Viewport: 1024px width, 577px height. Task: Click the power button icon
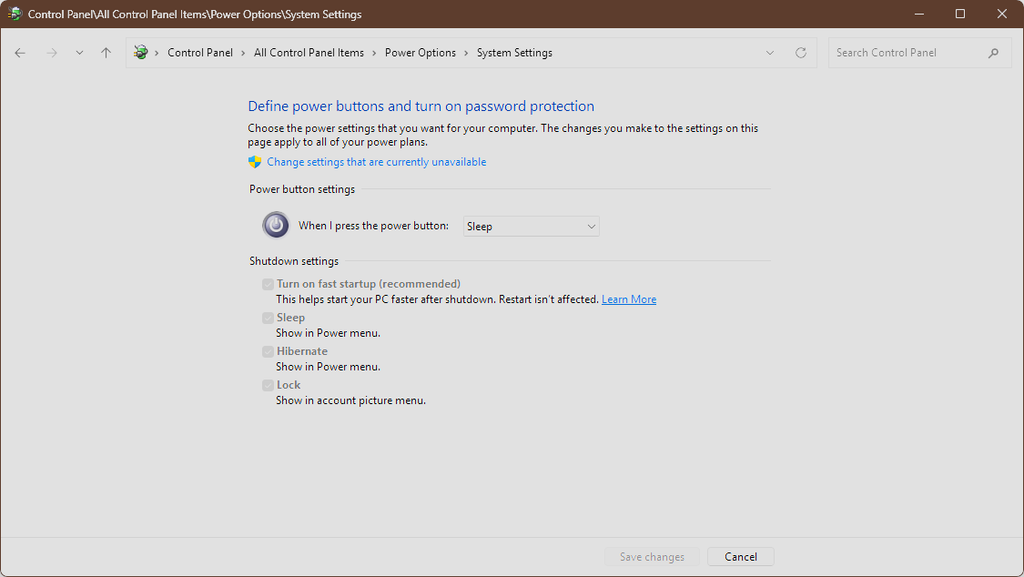(276, 225)
